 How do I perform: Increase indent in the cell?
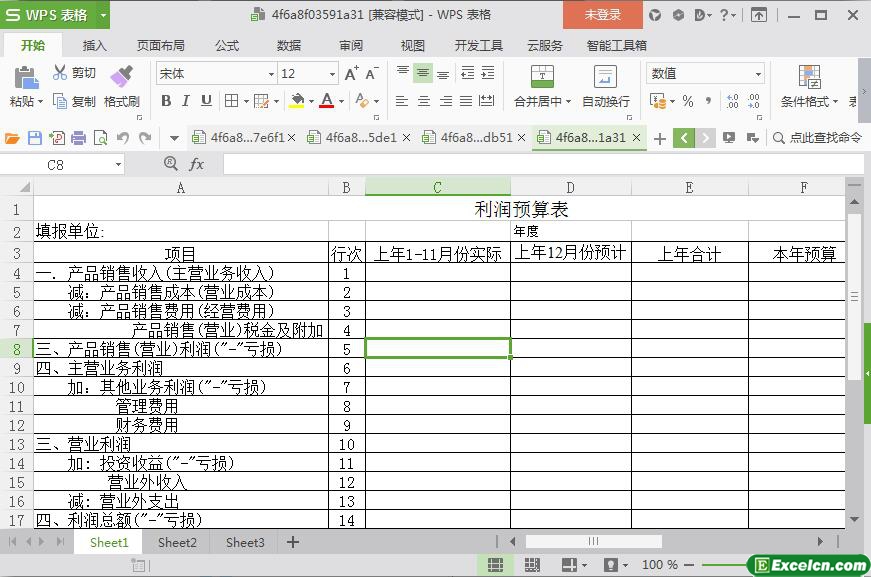[x=488, y=73]
